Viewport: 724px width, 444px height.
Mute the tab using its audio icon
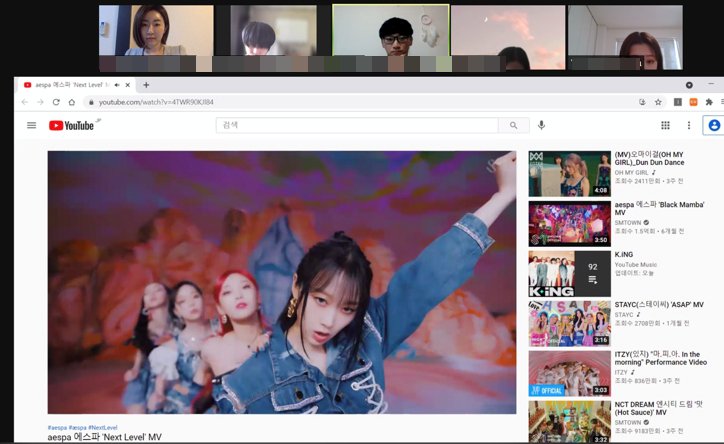[117, 85]
